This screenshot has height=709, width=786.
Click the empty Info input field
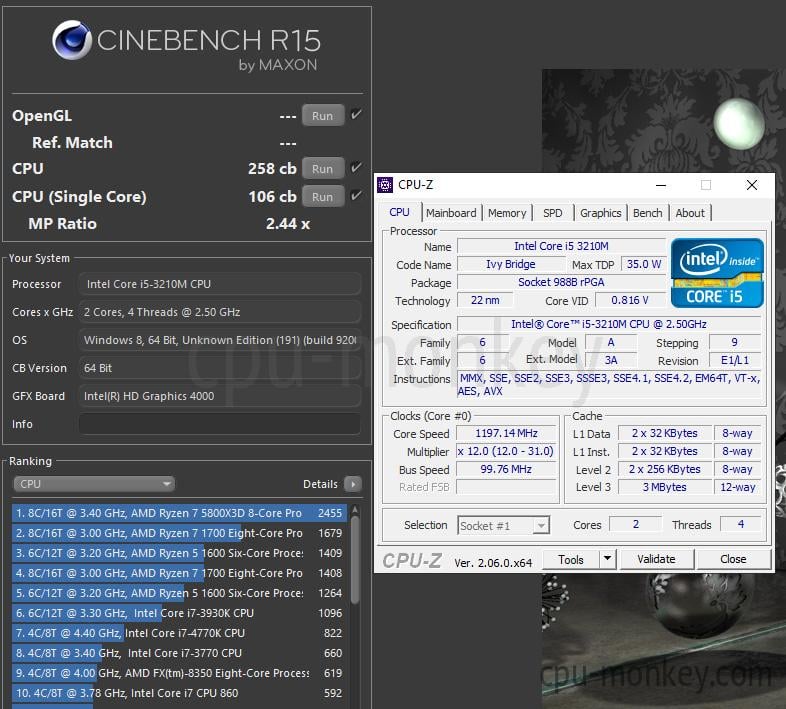(220, 424)
